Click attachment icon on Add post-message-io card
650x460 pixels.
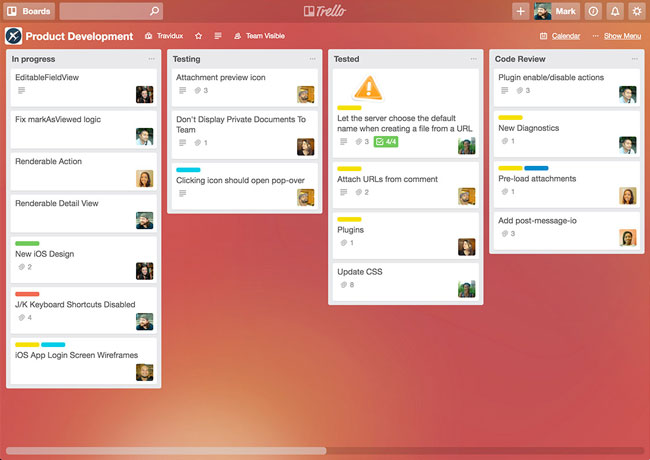tap(504, 234)
